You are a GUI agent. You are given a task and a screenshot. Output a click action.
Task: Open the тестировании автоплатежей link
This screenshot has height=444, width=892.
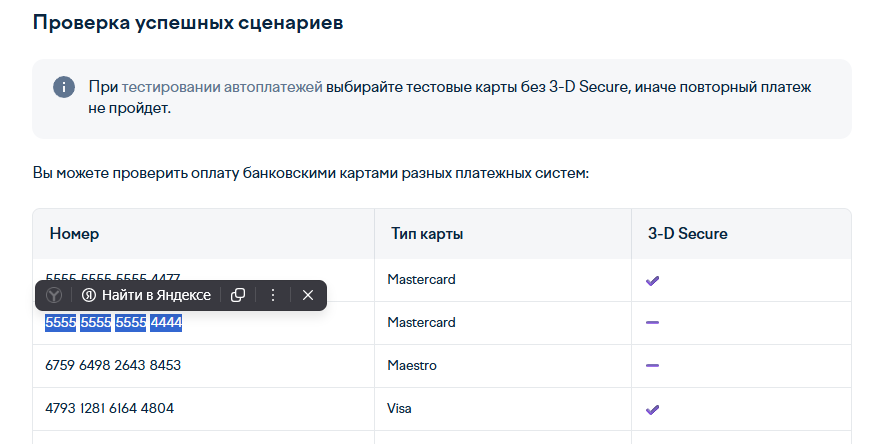tap(222, 87)
